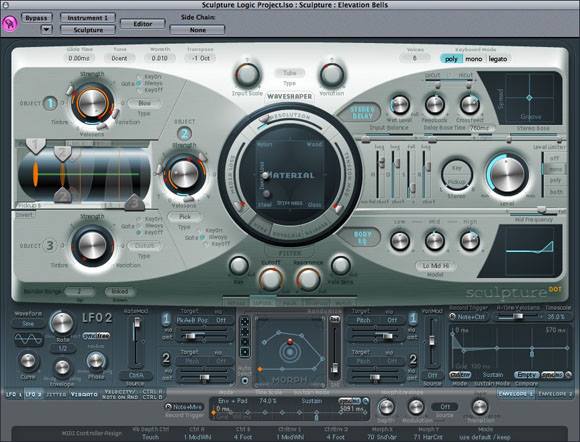Click the Editor button

142,24
